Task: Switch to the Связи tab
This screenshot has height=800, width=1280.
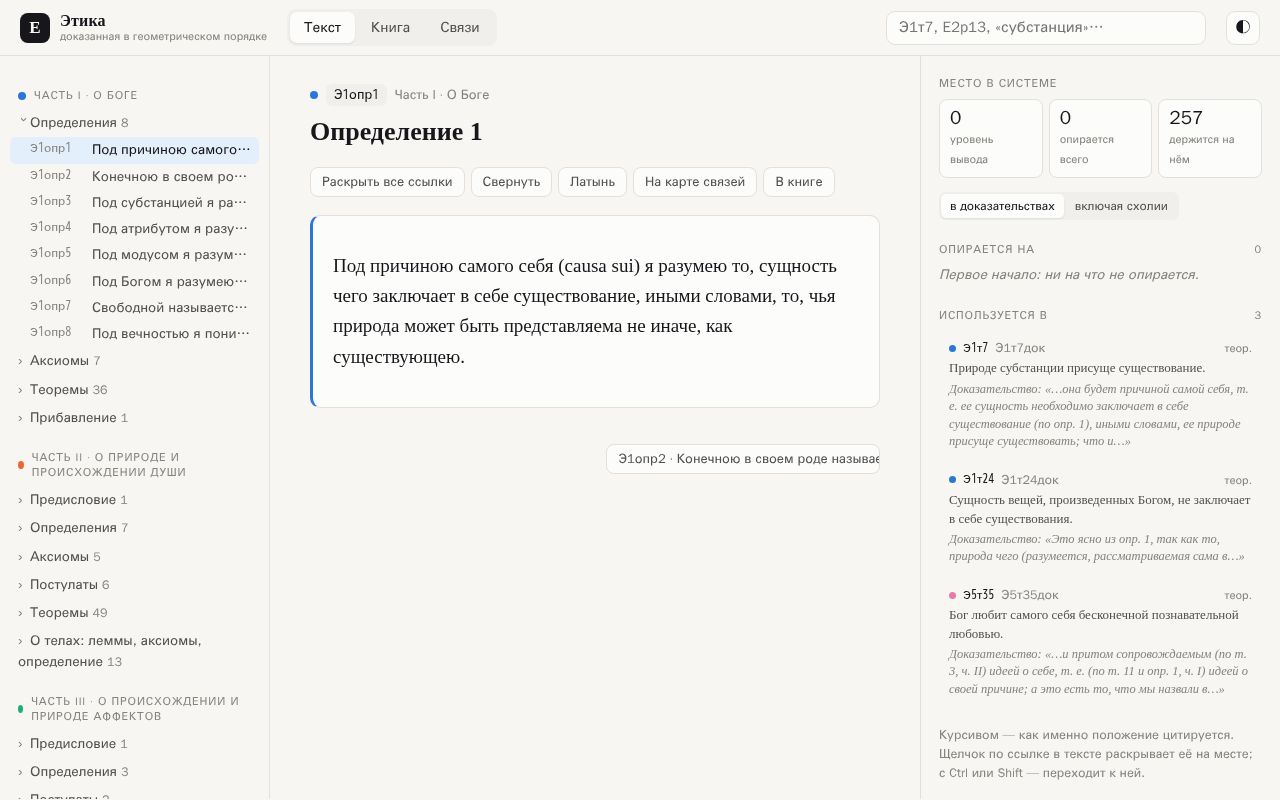Action: click(x=460, y=28)
